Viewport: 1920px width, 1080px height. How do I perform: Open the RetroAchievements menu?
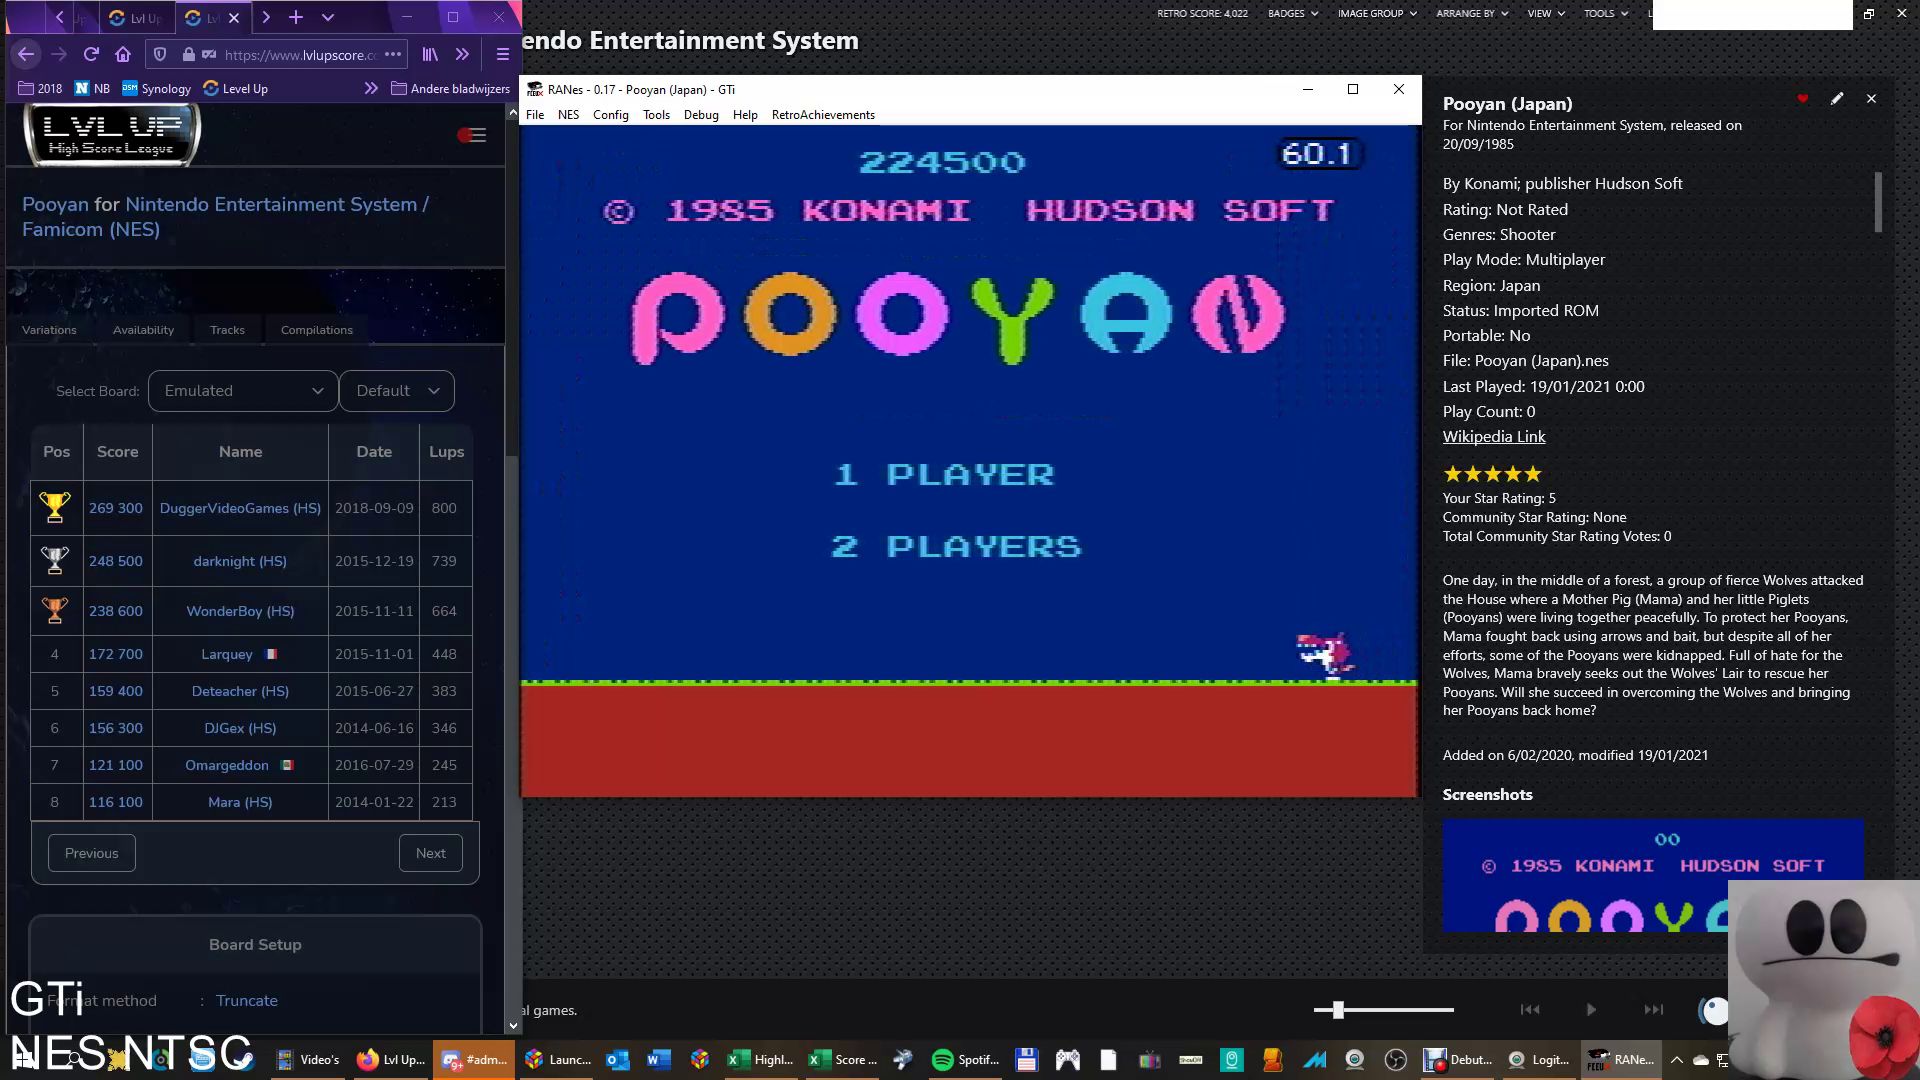(x=823, y=115)
